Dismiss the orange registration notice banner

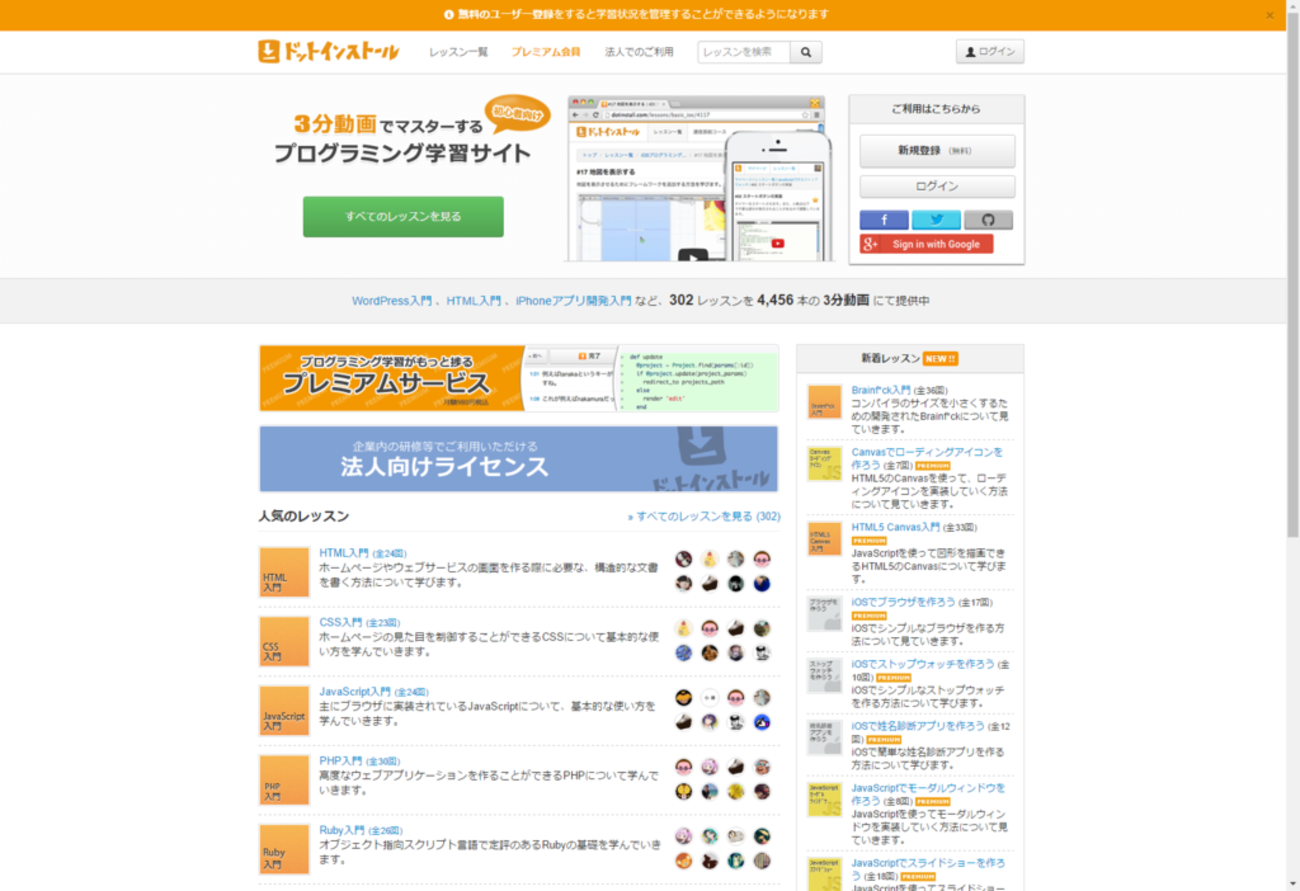click(1270, 15)
